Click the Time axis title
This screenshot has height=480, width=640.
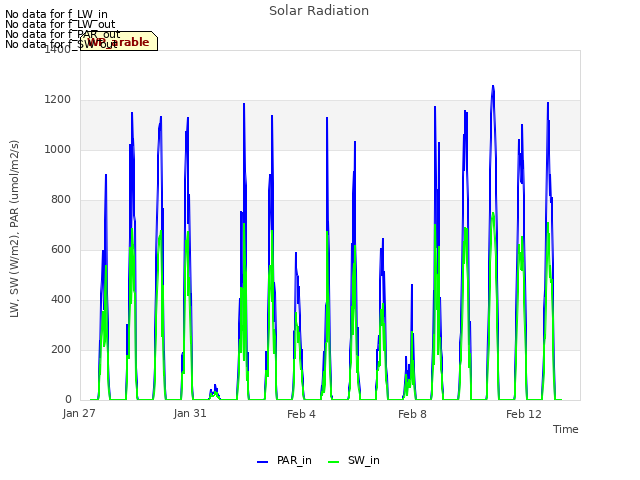[566, 429]
